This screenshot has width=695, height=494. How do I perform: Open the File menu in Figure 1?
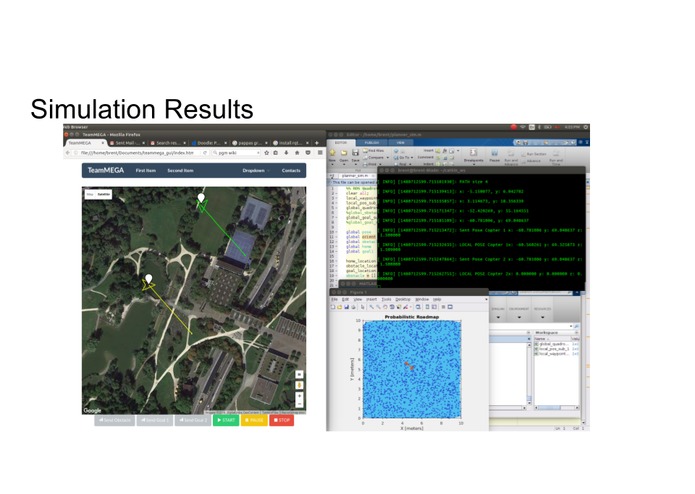(335, 300)
